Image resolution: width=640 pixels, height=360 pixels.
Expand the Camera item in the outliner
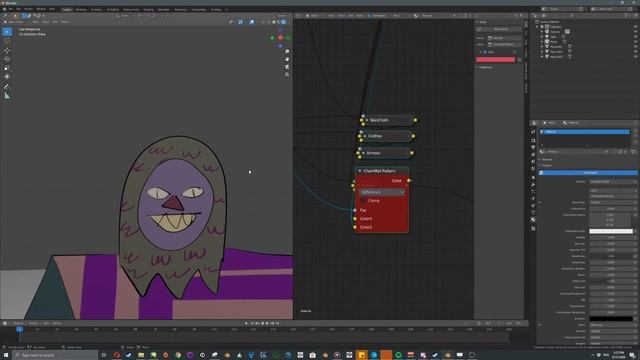542,32
